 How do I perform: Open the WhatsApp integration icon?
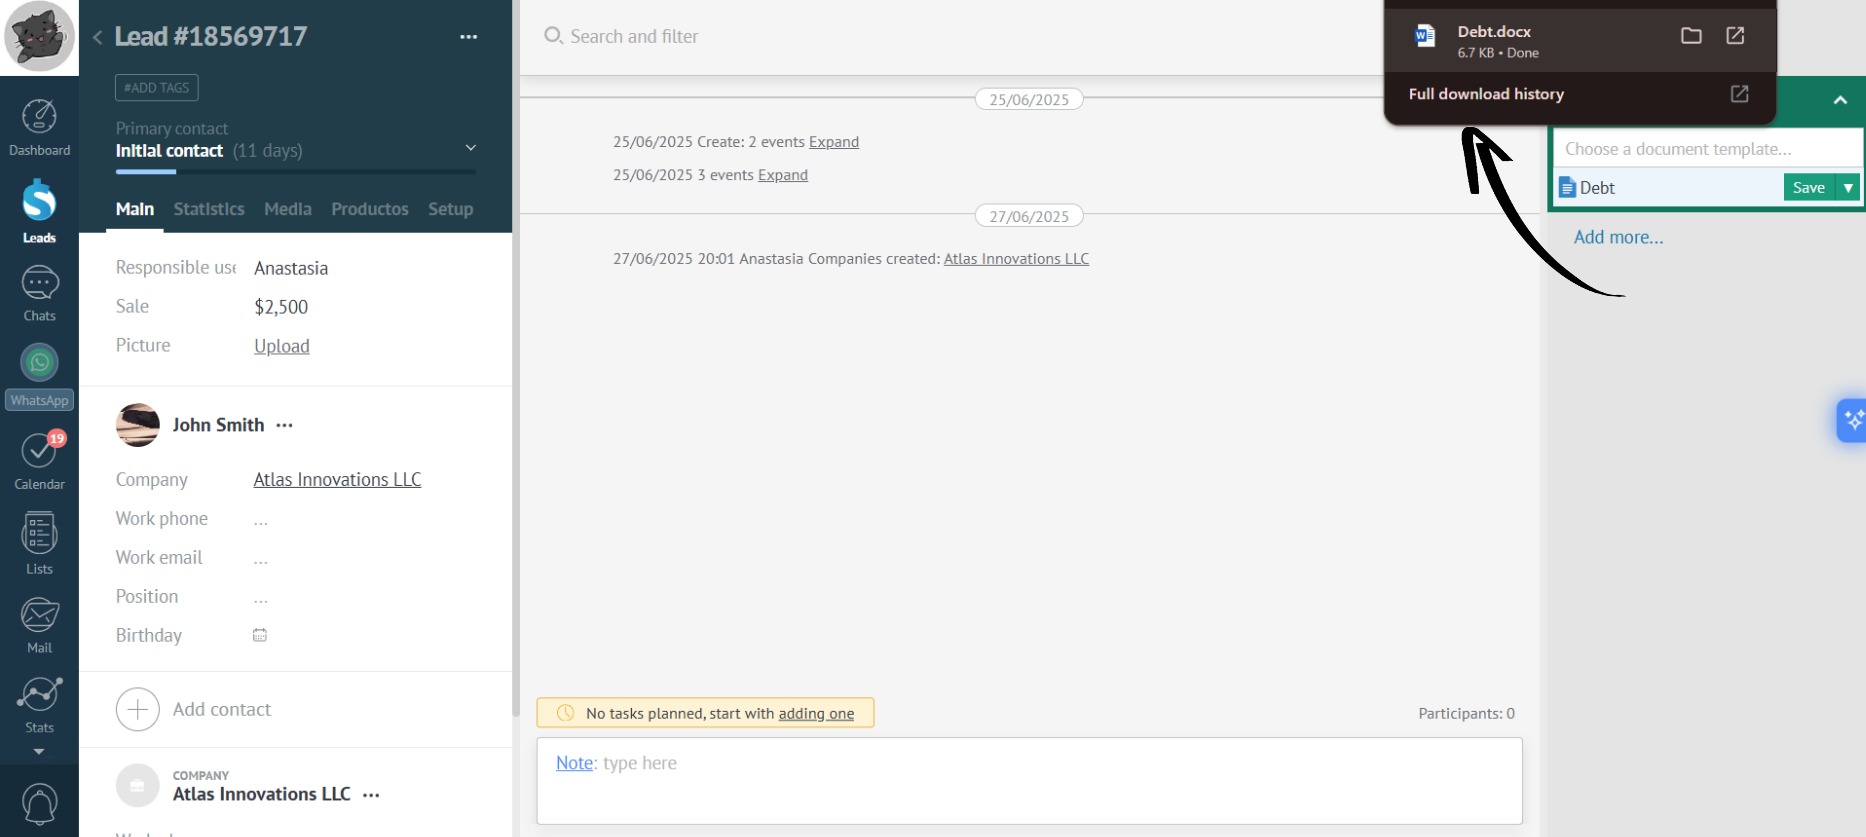click(39, 363)
